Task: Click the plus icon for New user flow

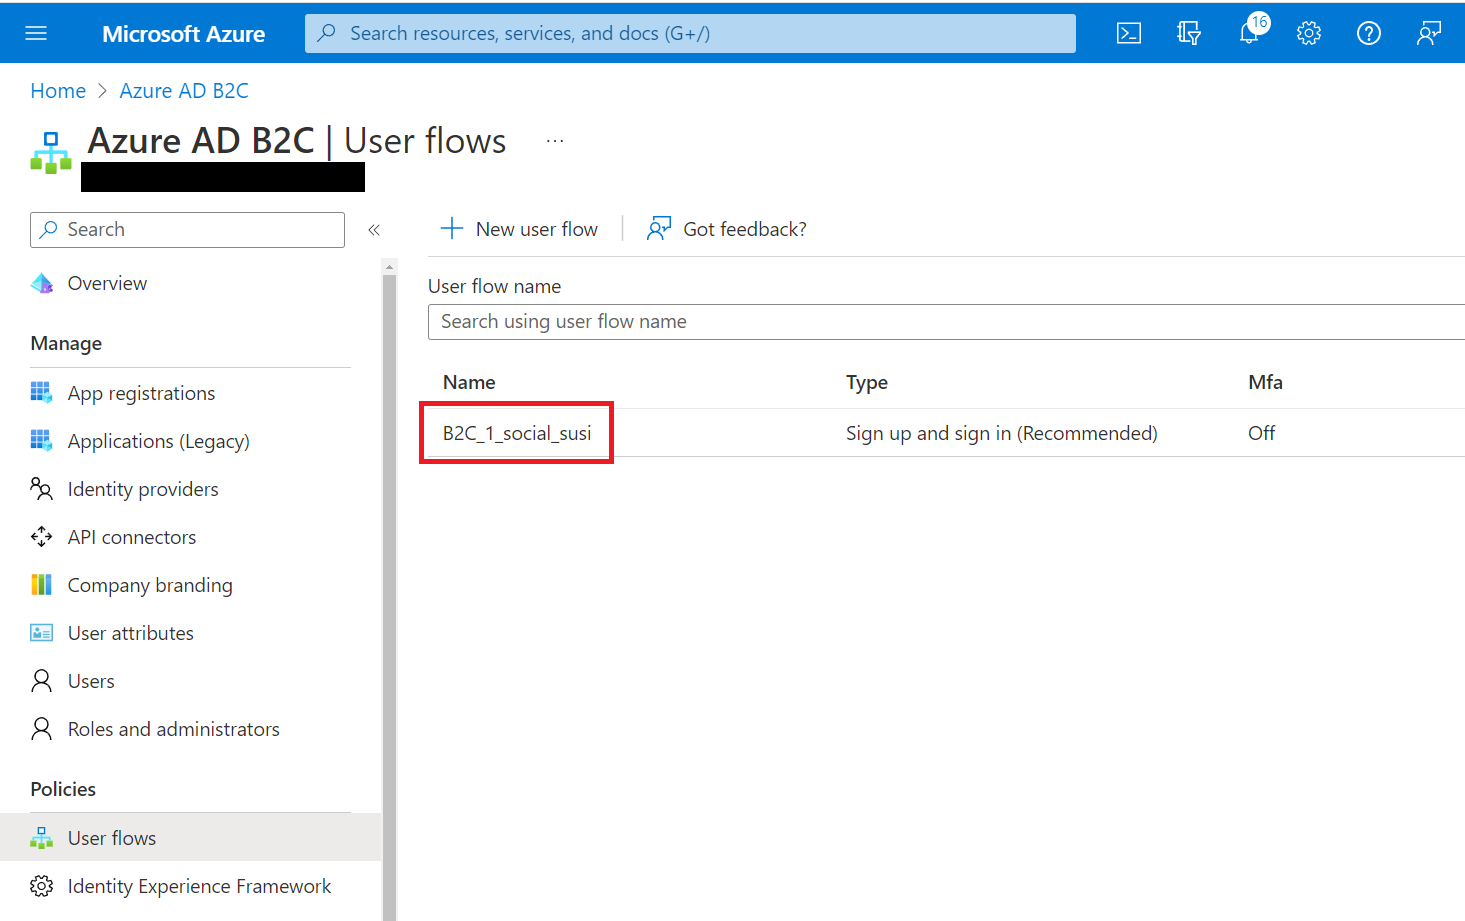Action: point(452,229)
